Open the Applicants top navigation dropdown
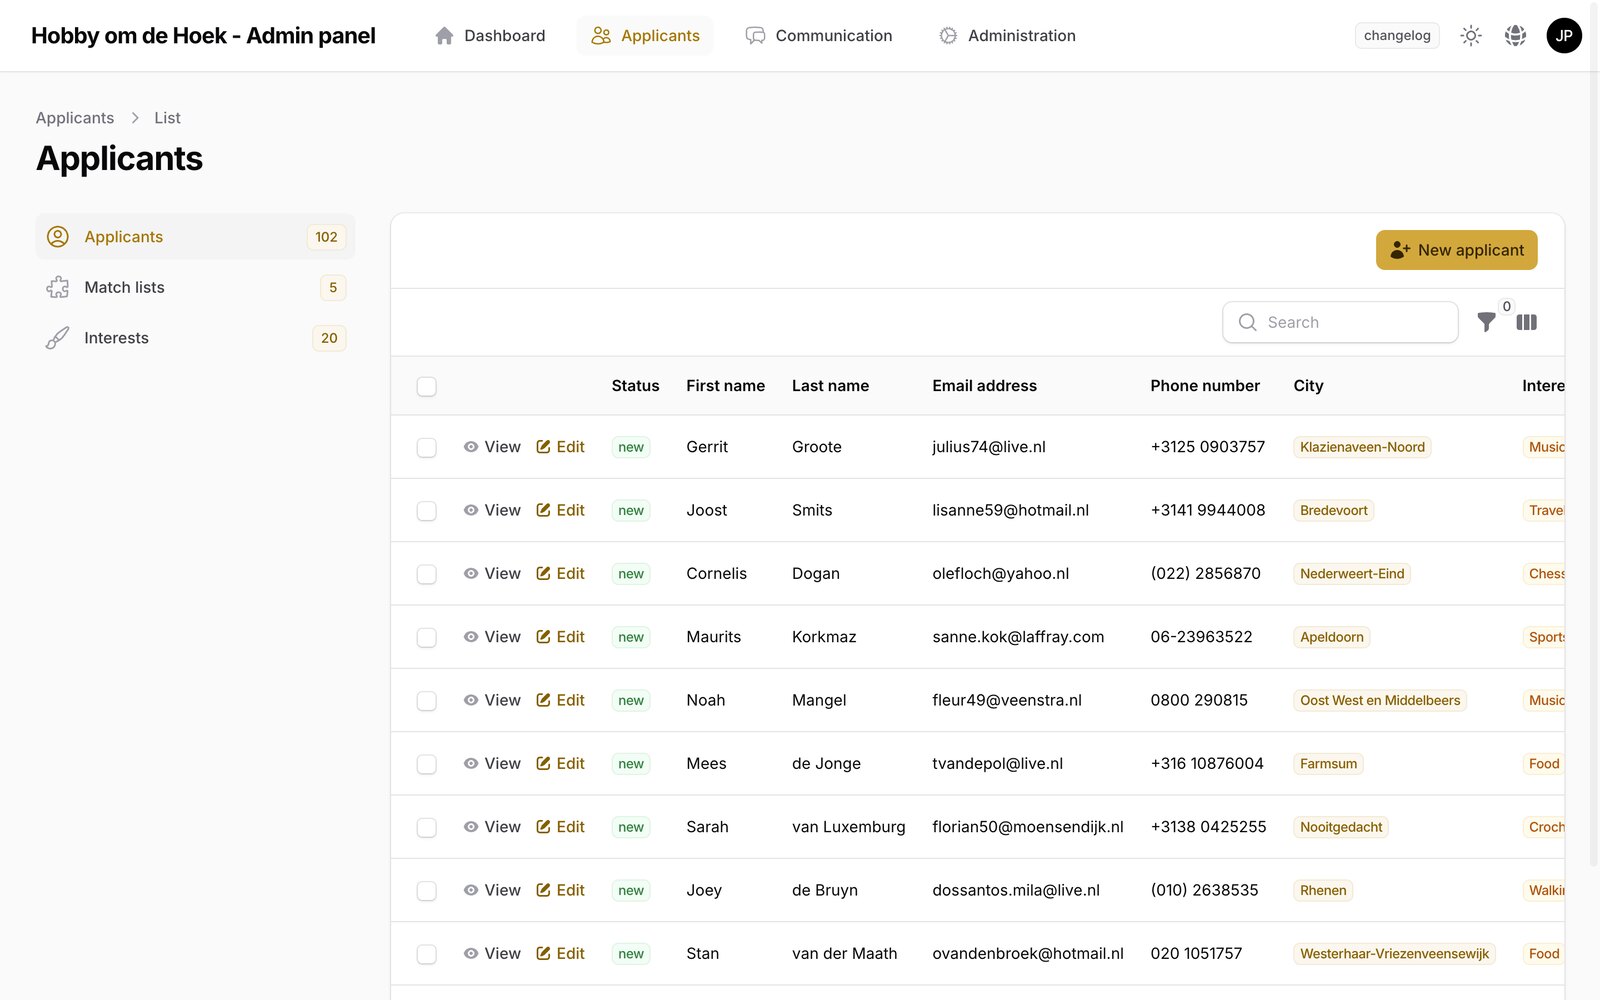 coord(645,36)
